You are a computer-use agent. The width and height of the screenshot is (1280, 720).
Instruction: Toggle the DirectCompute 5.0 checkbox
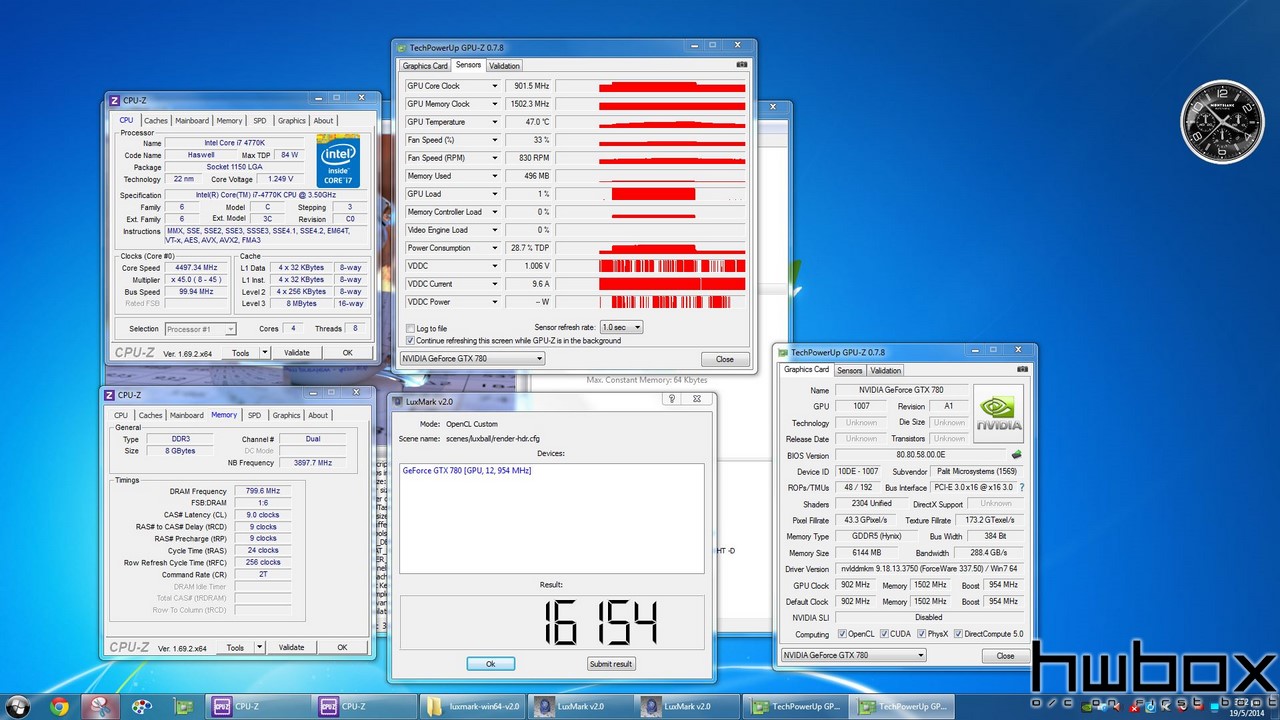pyautogui.click(x=958, y=634)
